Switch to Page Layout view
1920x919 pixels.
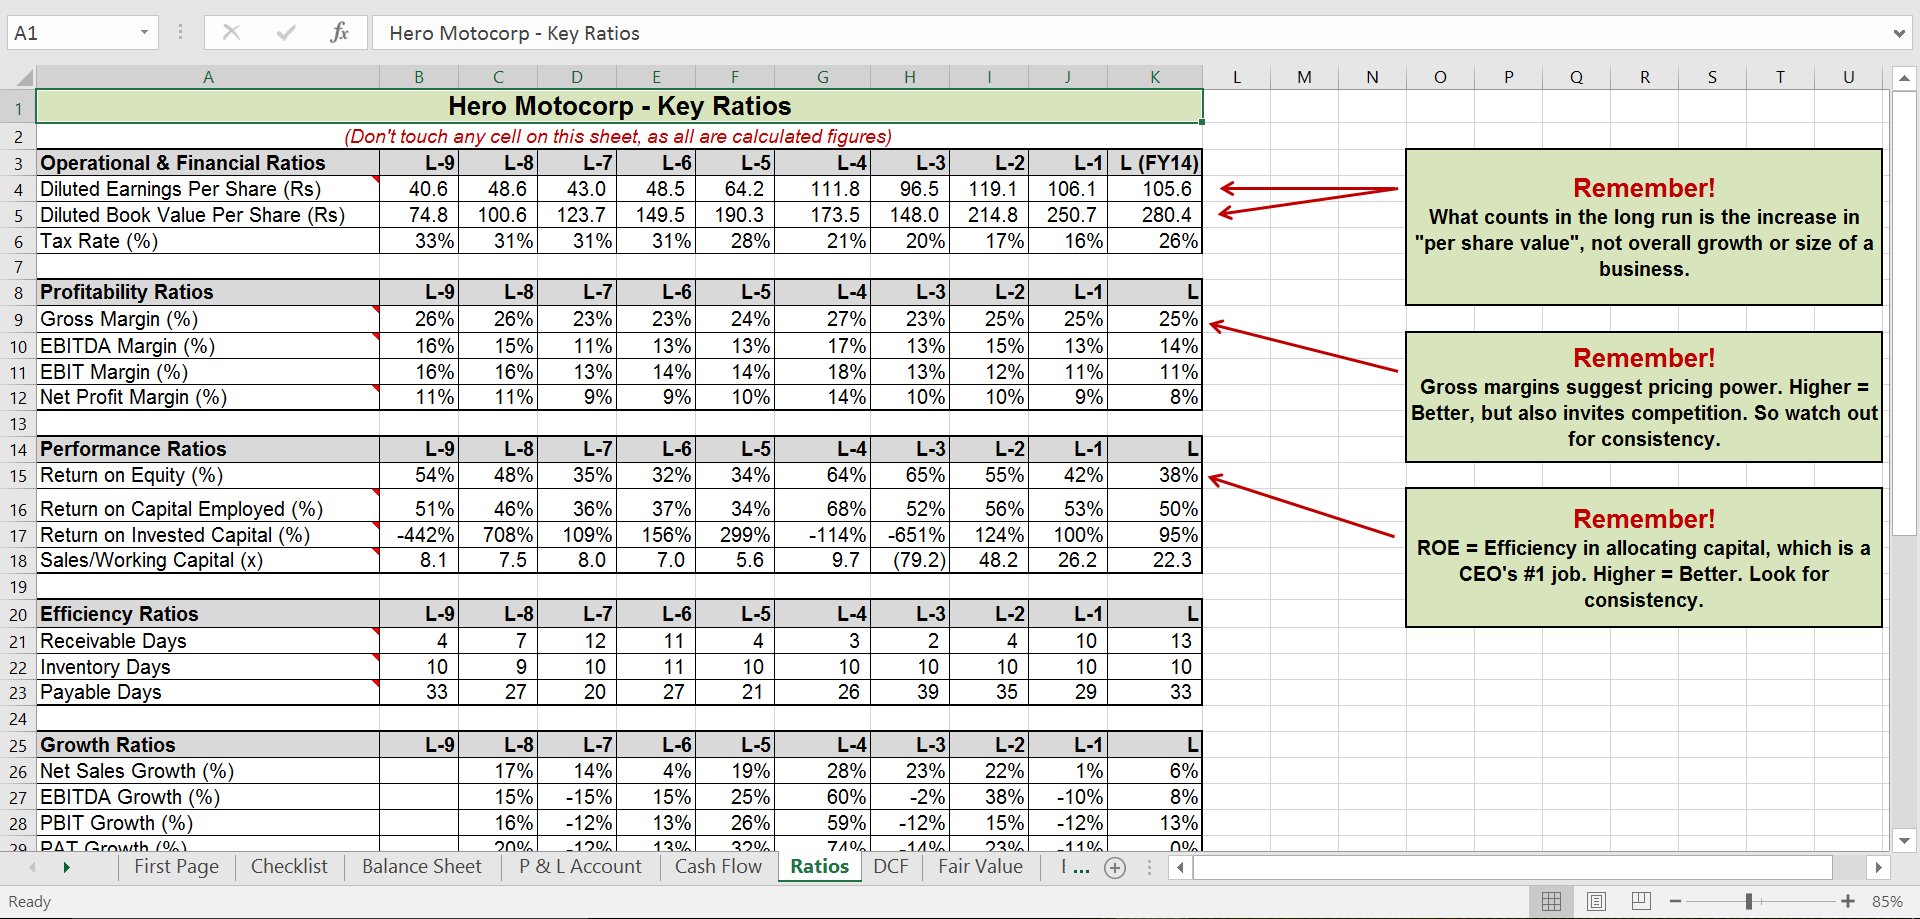click(x=1596, y=901)
